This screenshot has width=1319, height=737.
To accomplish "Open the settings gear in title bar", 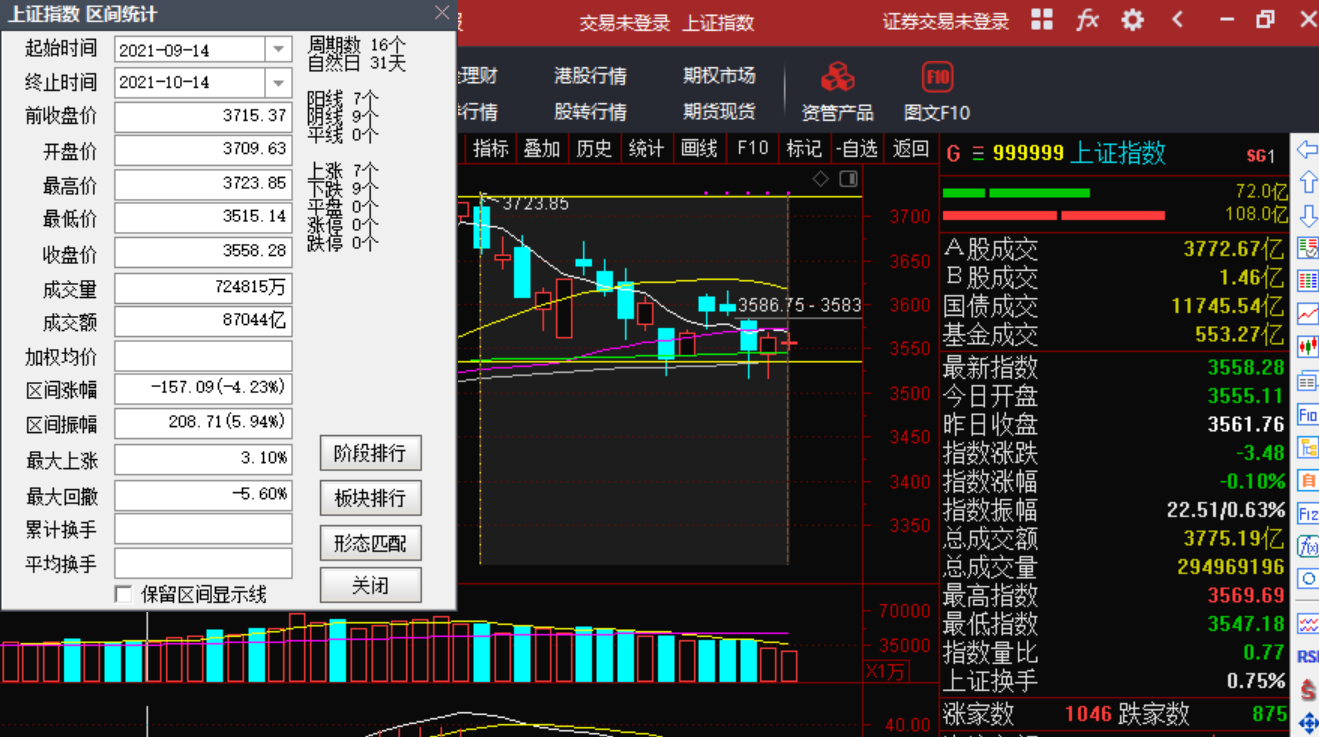I will [x=1132, y=20].
